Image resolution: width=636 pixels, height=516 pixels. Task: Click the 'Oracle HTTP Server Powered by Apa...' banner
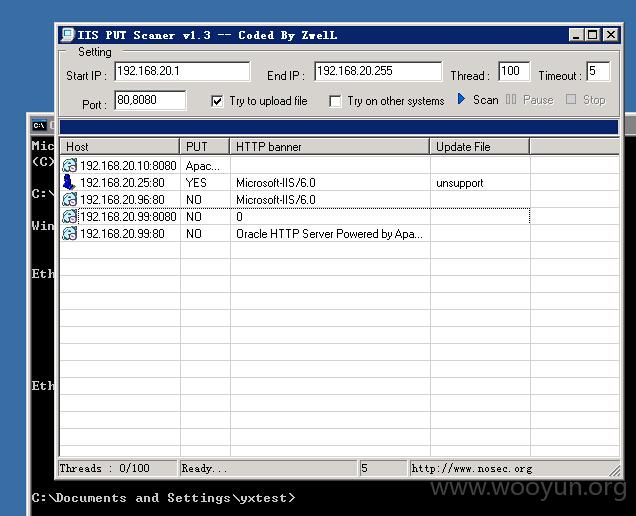[329, 234]
